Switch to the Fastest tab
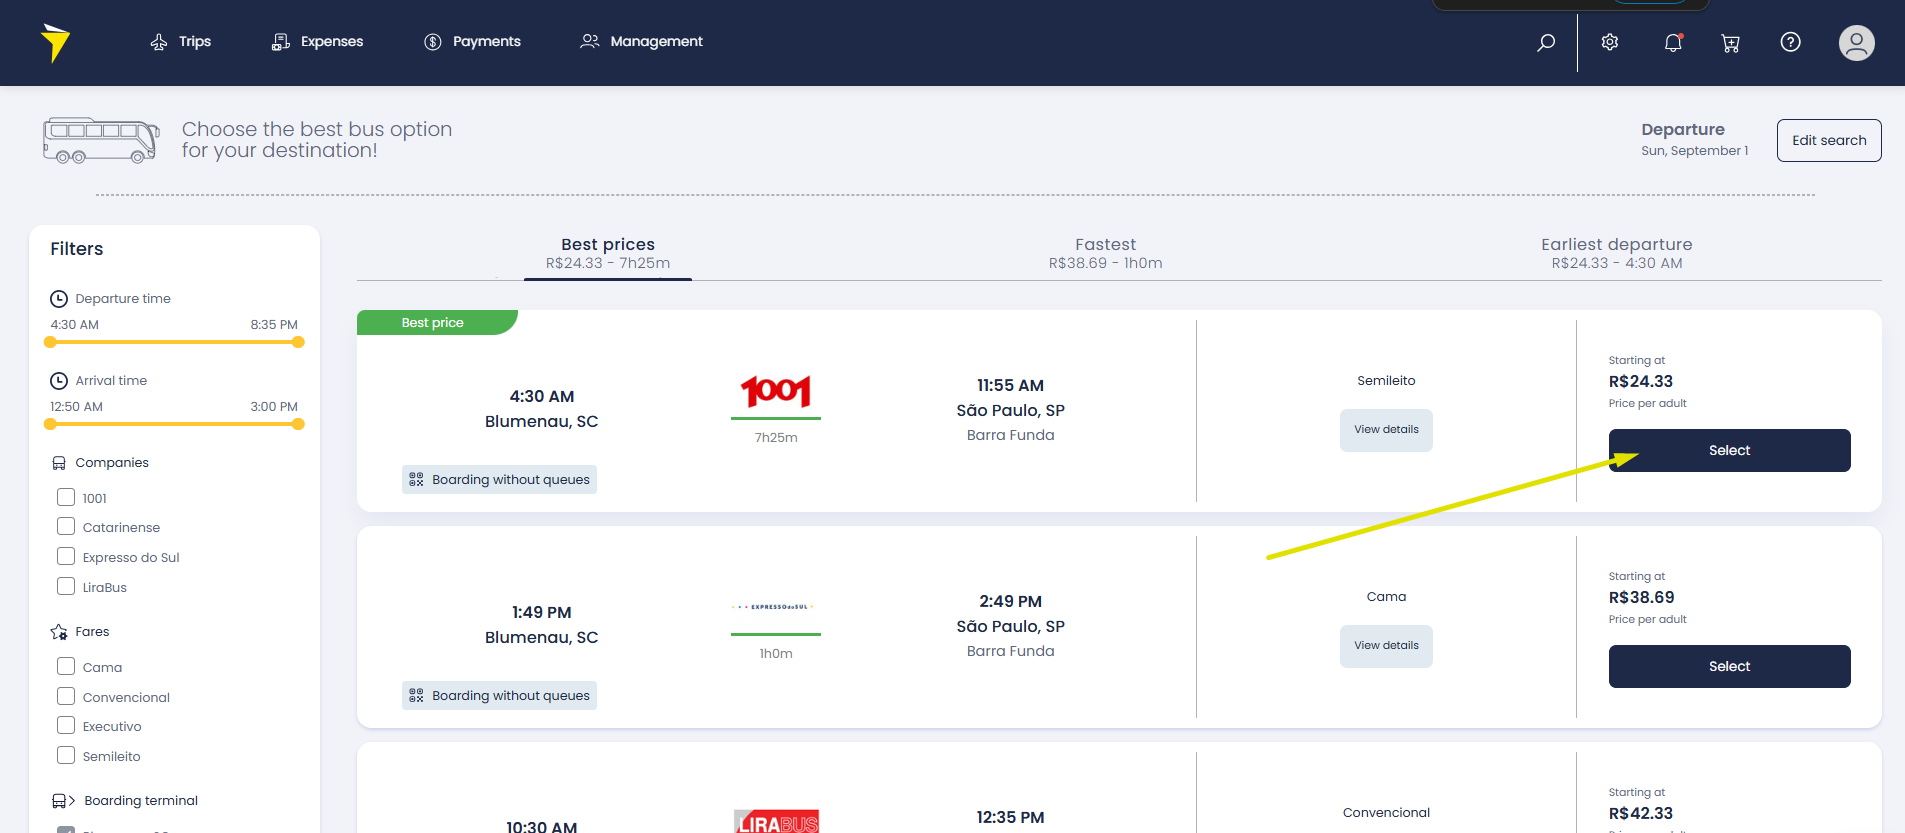The height and width of the screenshot is (833, 1905). (1105, 253)
